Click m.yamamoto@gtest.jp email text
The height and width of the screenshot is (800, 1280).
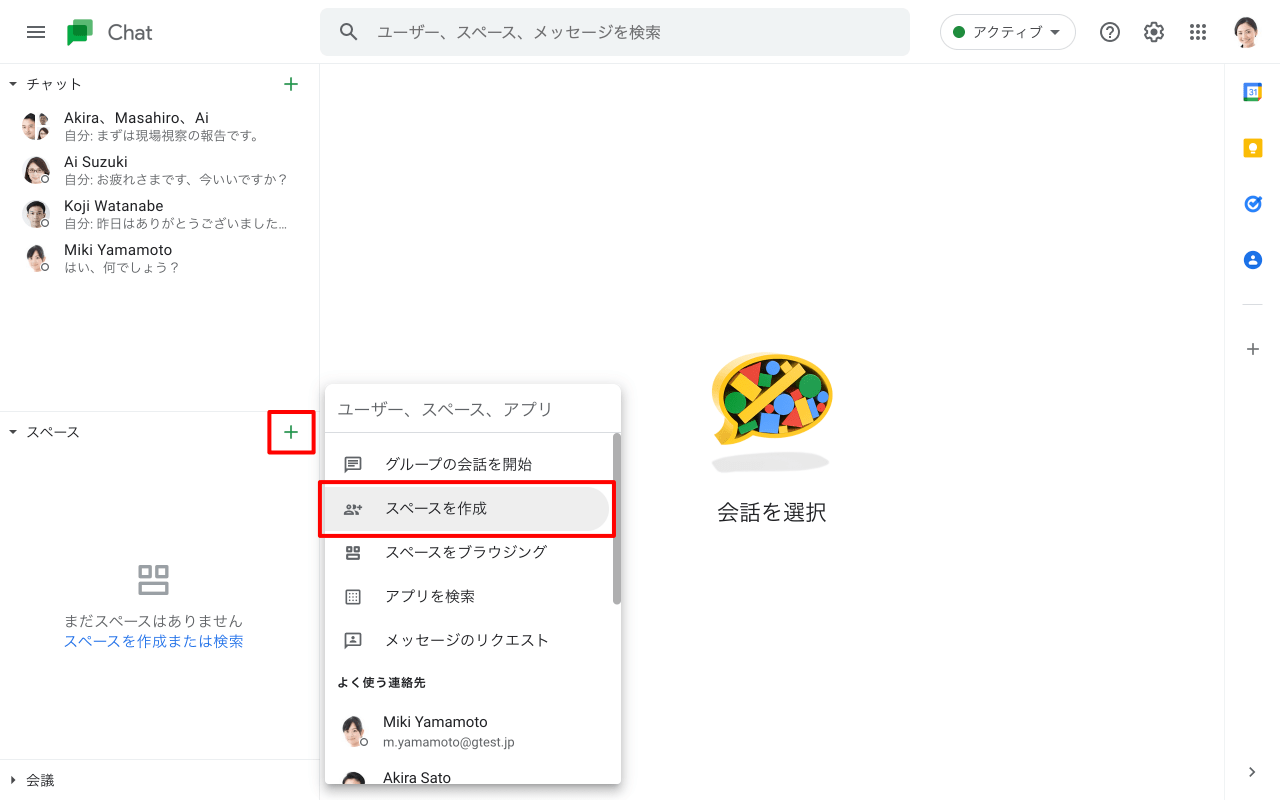point(448,742)
